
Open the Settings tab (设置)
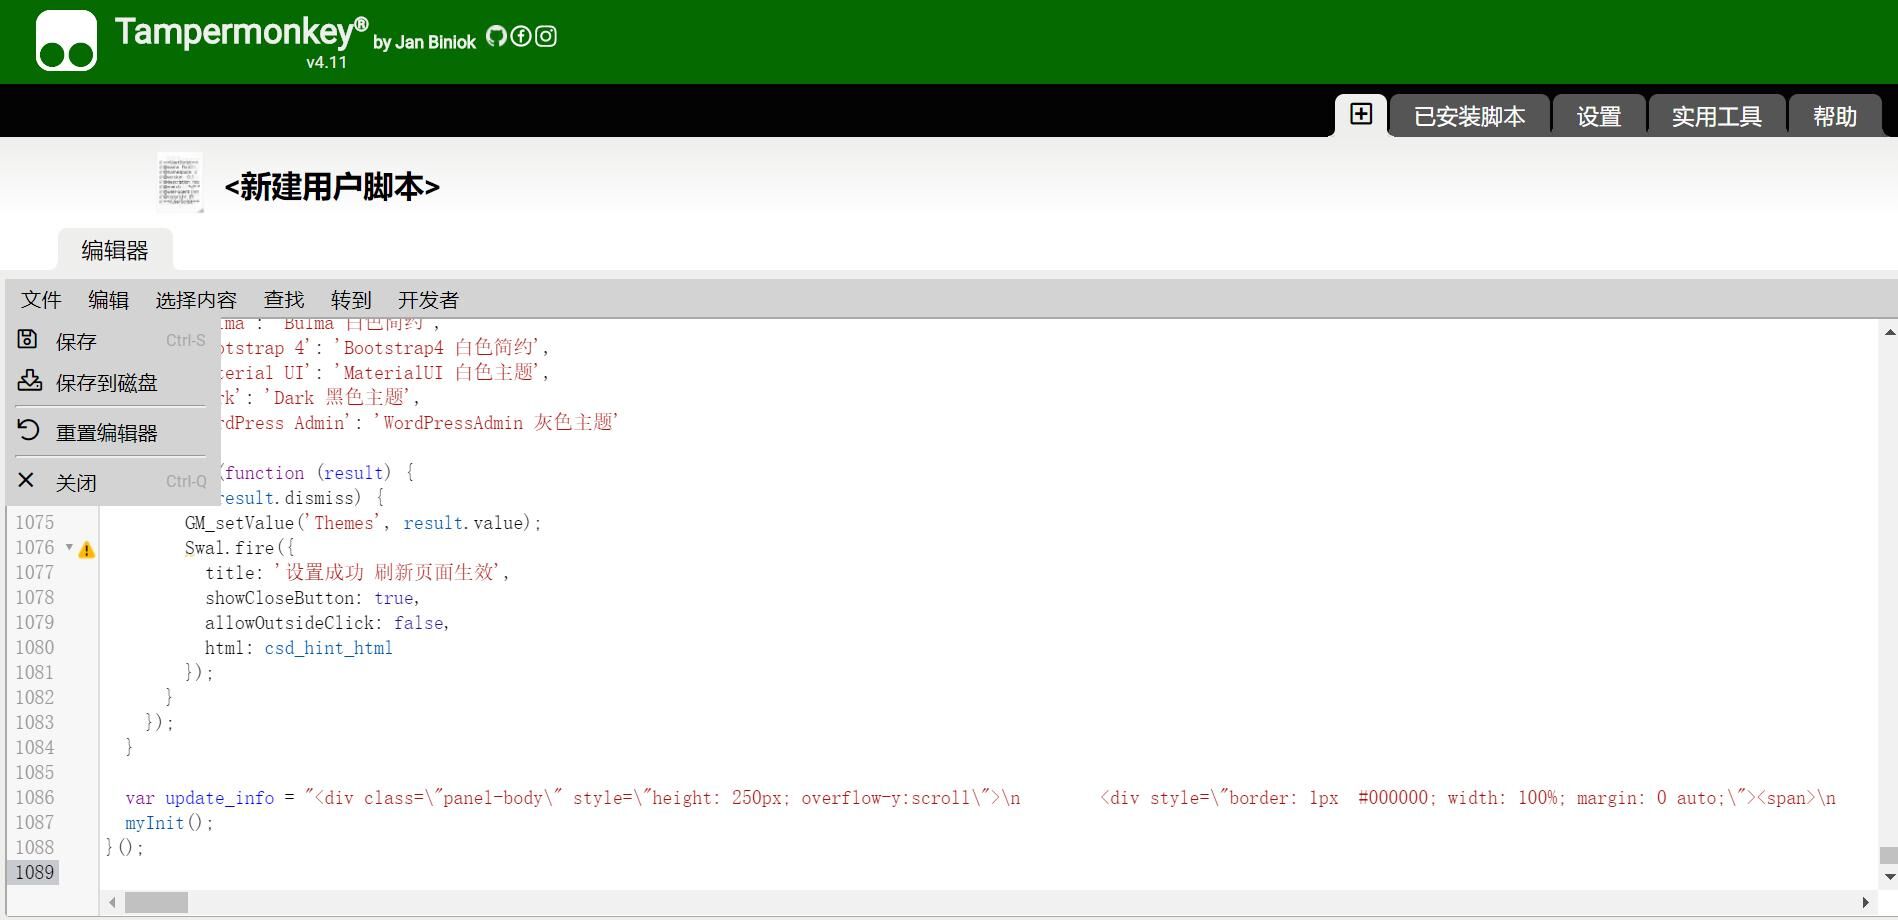[x=1598, y=117]
